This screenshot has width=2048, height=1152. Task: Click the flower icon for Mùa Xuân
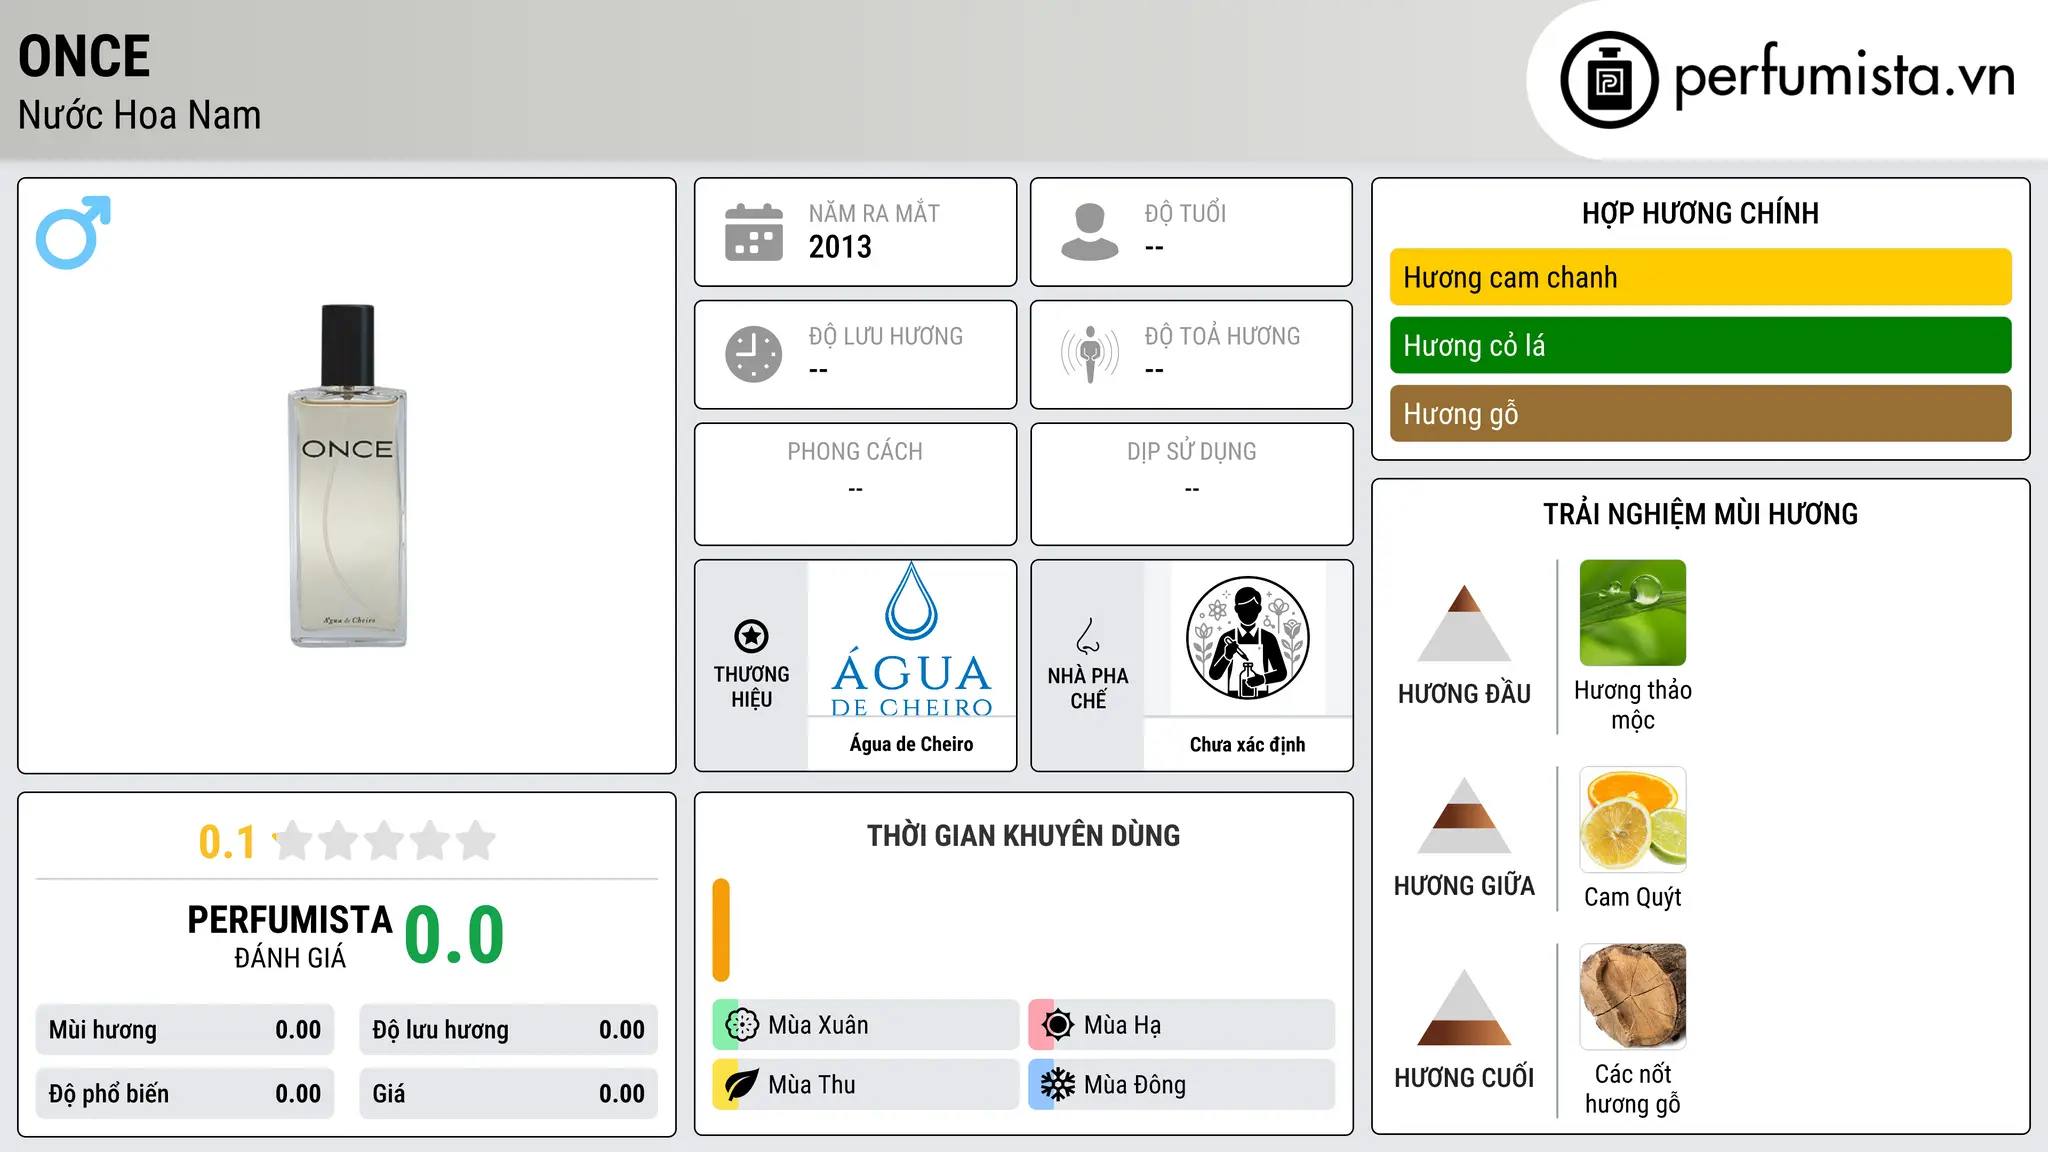pyautogui.click(x=742, y=1025)
